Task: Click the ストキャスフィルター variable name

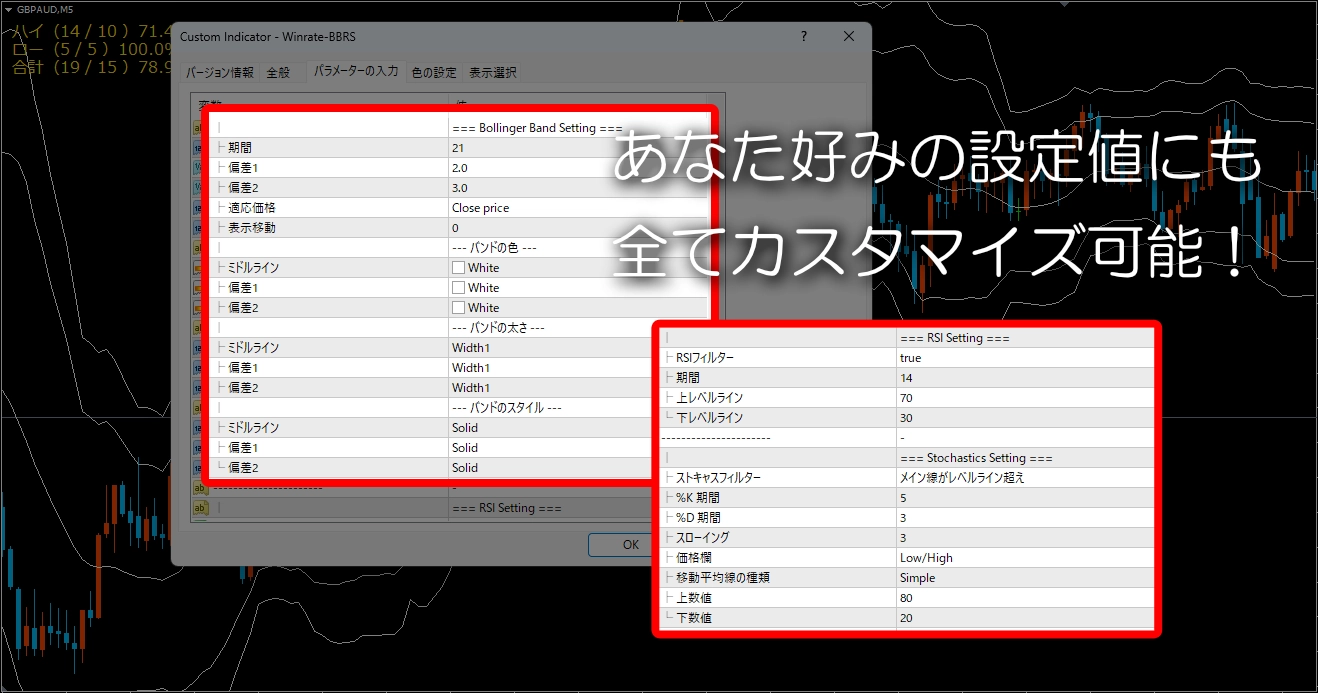Action: tap(718, 478)
